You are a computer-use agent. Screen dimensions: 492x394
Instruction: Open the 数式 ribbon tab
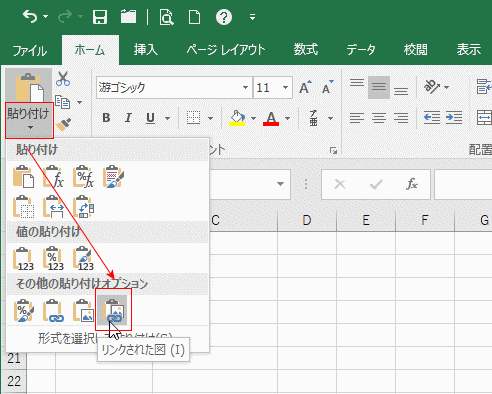point(306,50)
